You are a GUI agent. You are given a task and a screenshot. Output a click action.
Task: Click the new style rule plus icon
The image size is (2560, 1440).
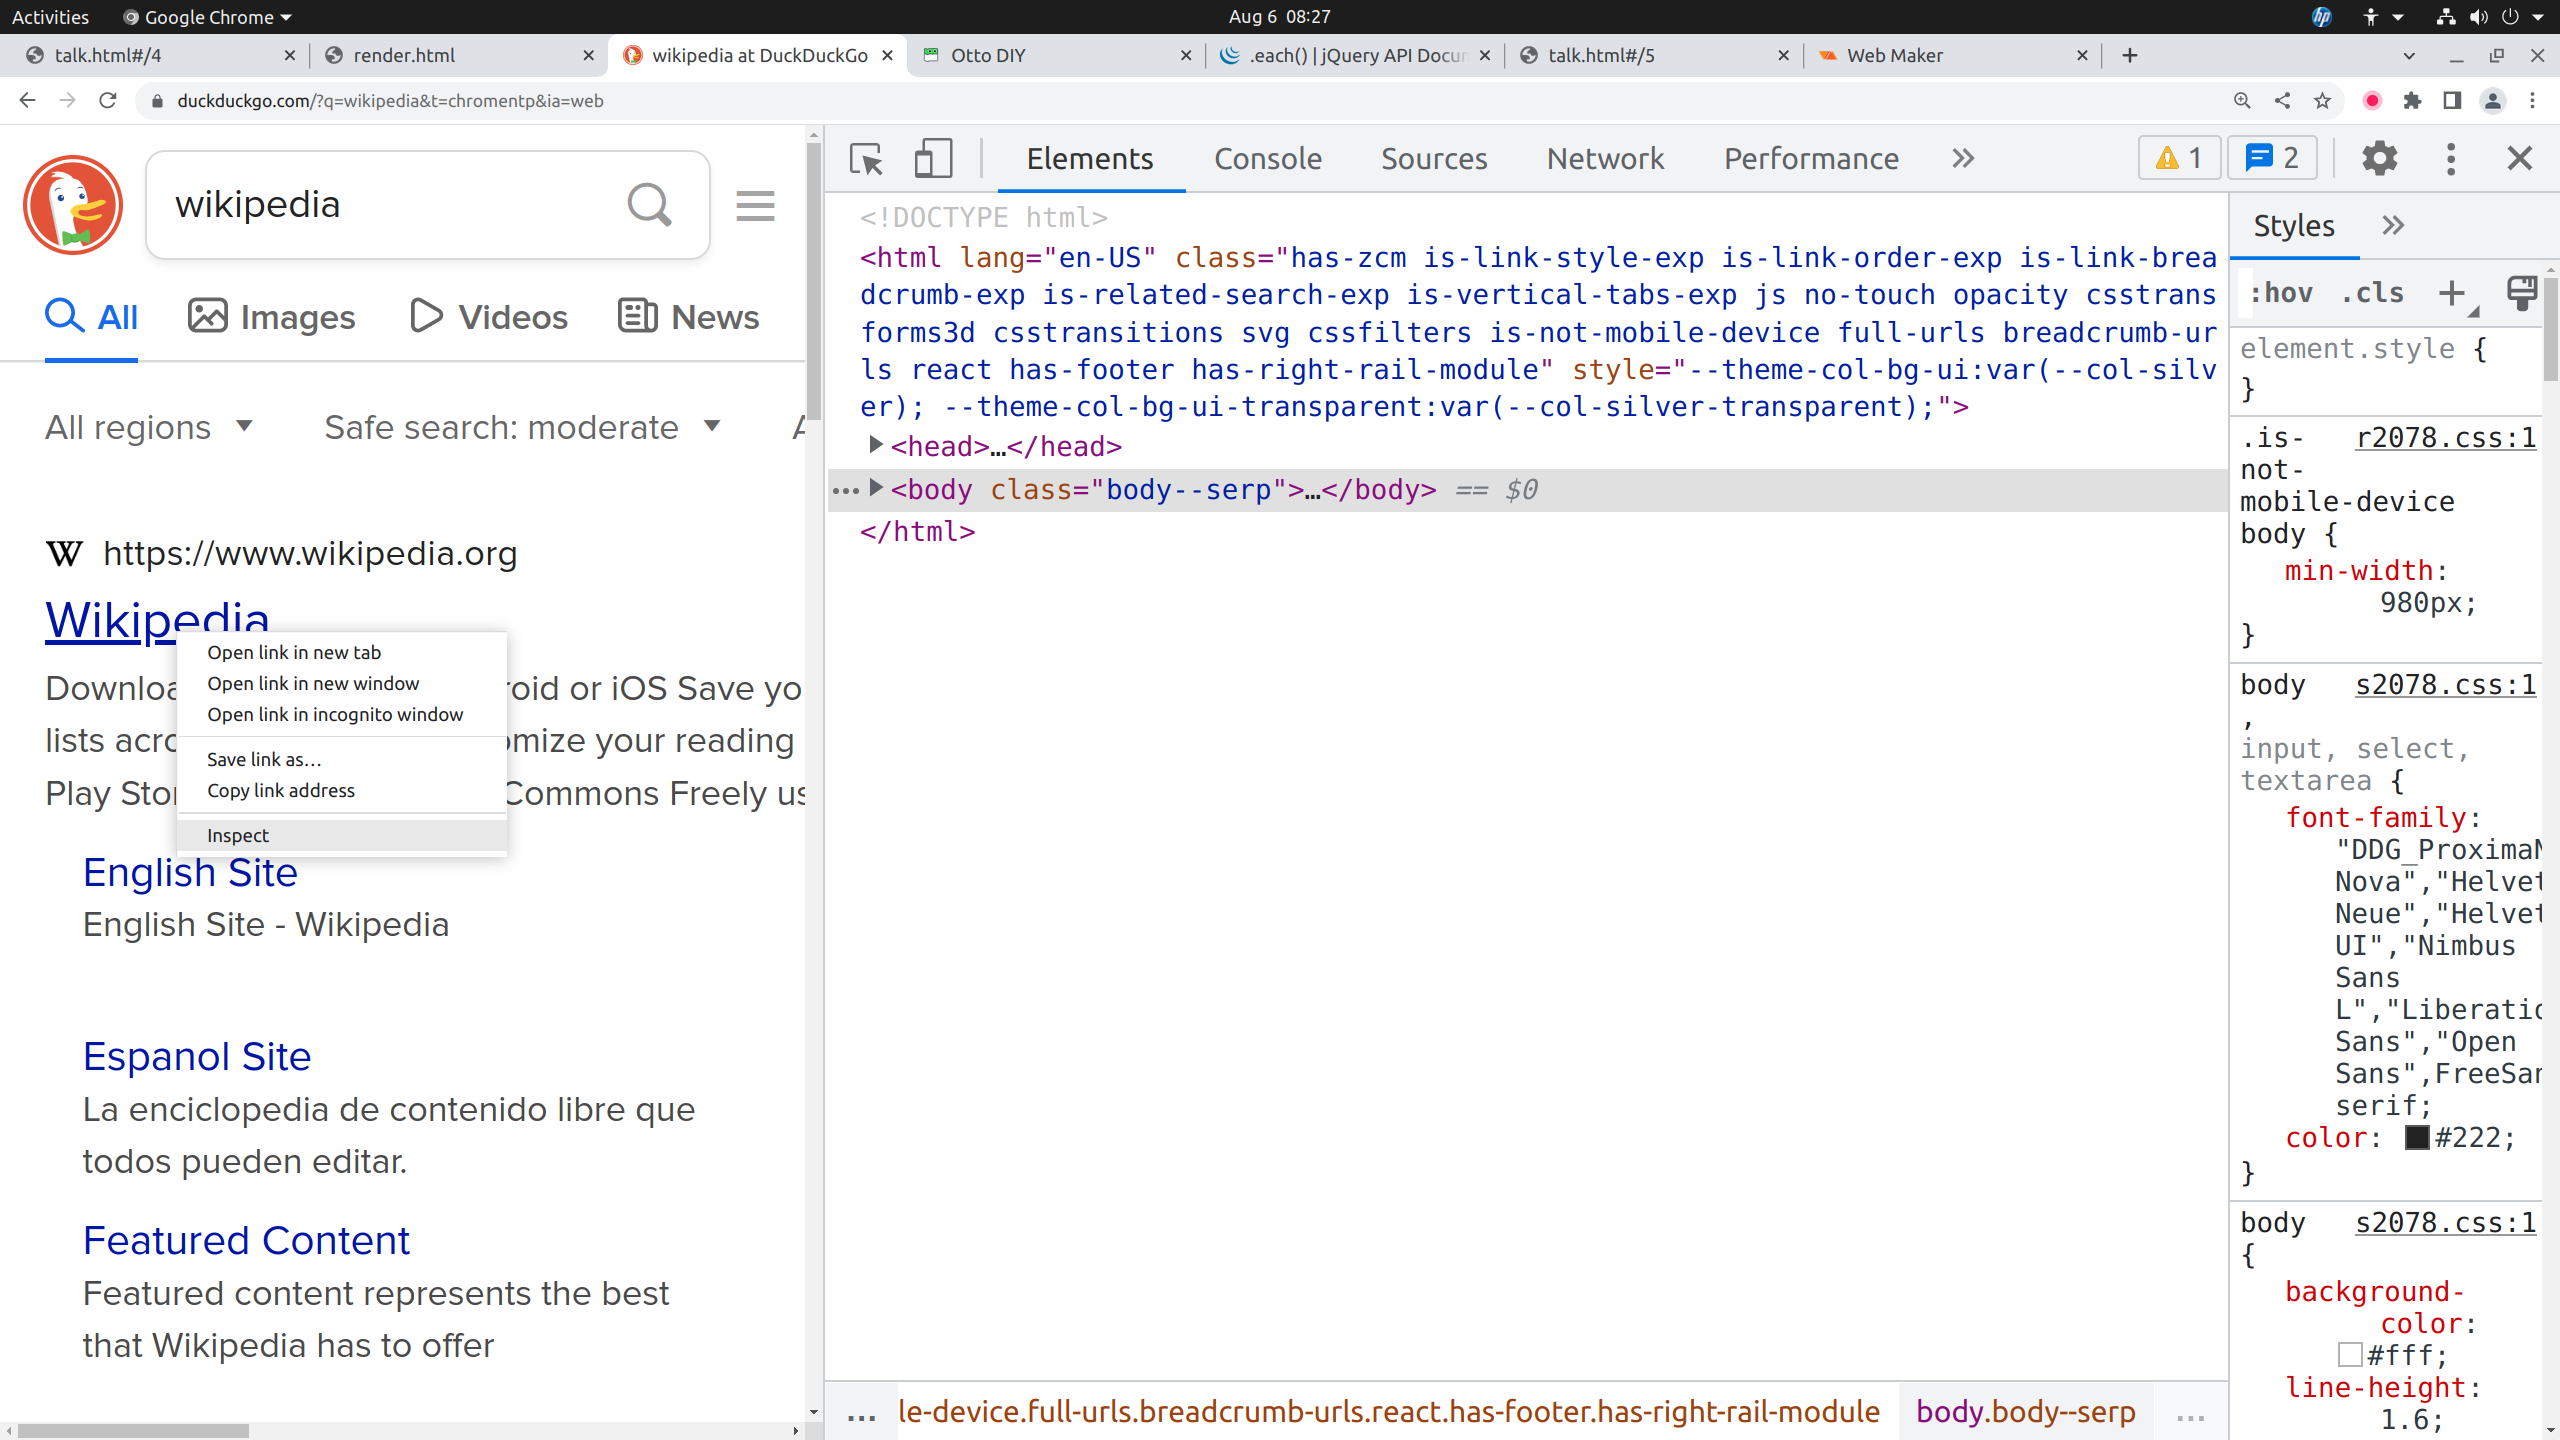pyautogui.click(x=2451, y=293)
